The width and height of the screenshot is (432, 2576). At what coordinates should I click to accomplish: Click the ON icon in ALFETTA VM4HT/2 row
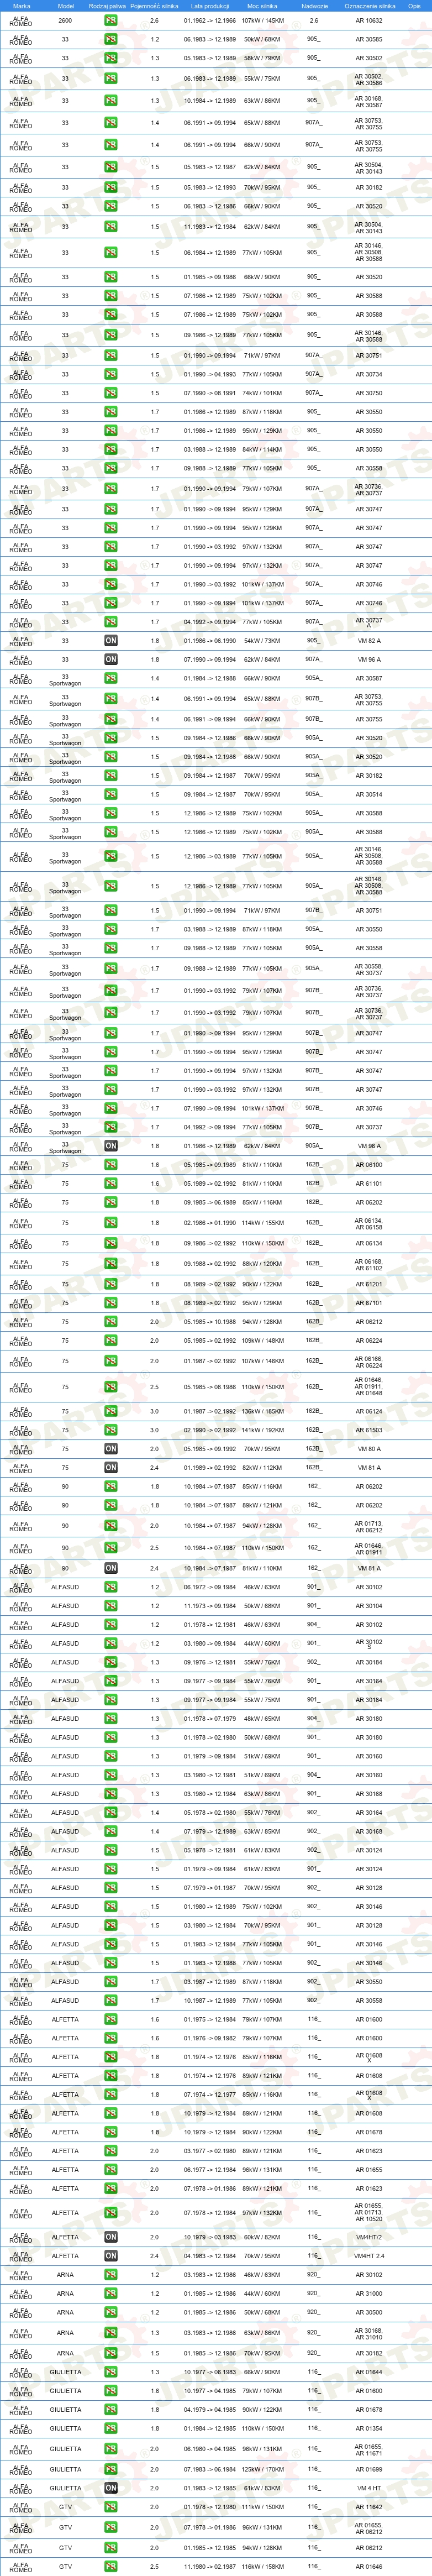click(111, 2237)
